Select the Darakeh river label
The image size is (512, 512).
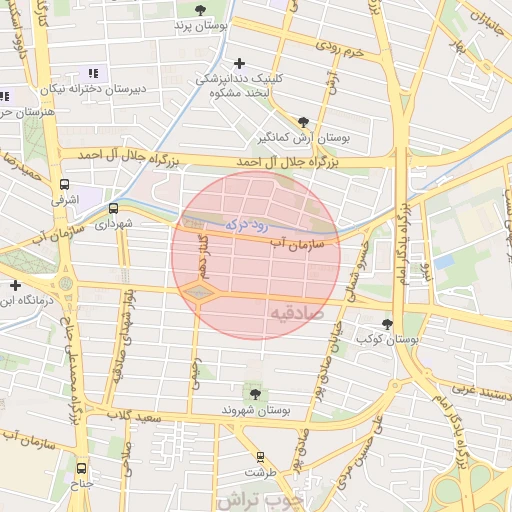point(247,225)
